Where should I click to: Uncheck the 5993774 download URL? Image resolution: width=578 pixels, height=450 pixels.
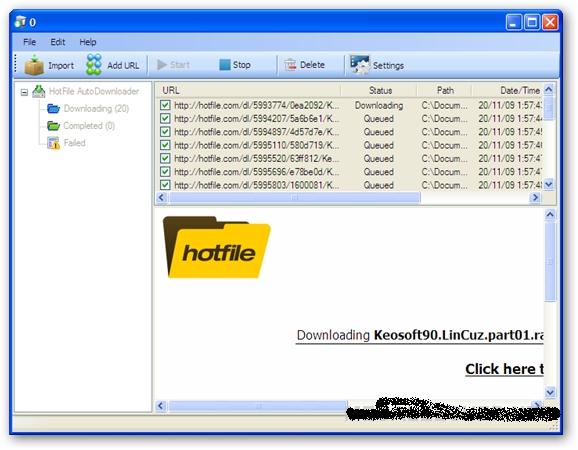(x=165, y=105)
